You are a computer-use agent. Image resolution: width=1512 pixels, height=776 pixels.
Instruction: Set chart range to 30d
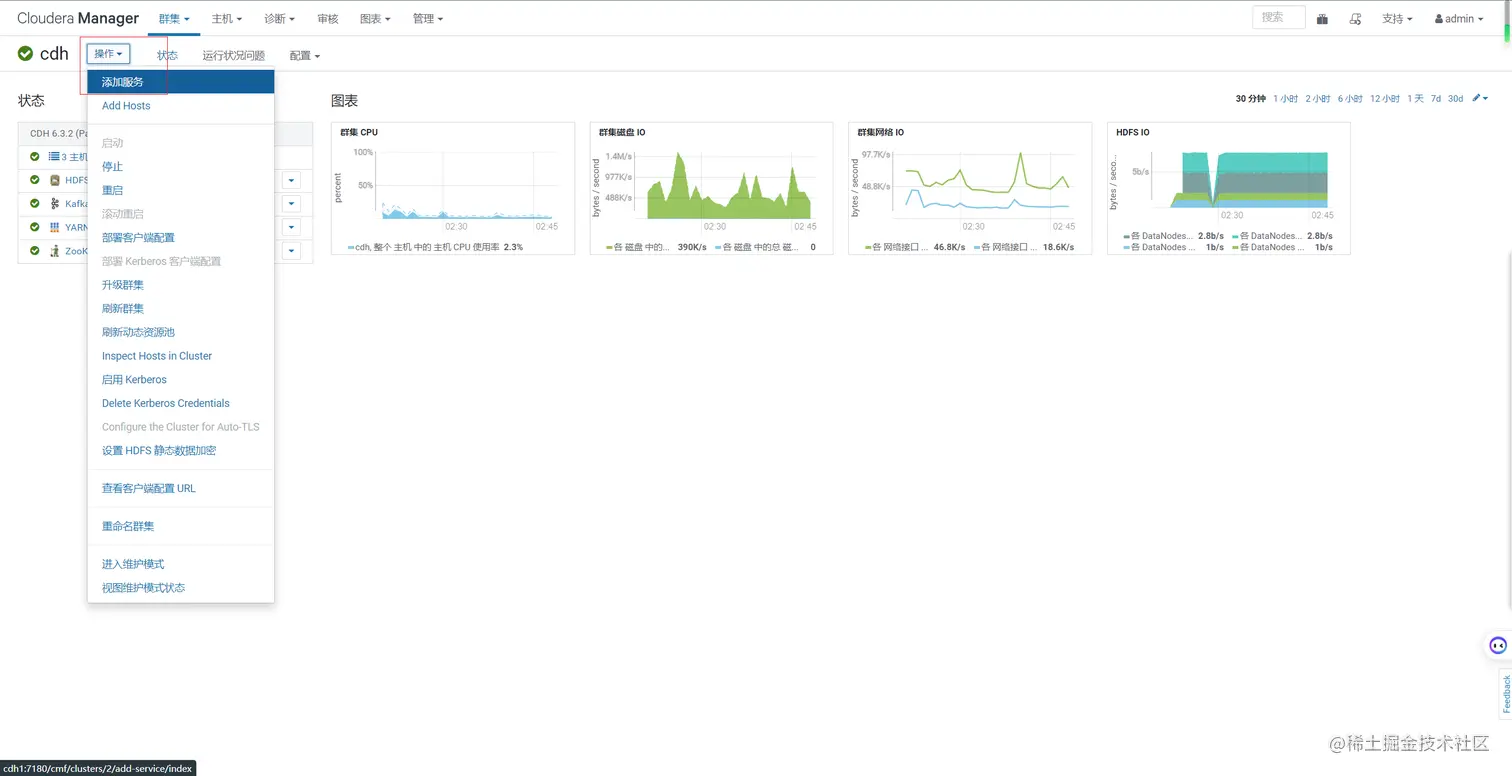click(1456, 99)
